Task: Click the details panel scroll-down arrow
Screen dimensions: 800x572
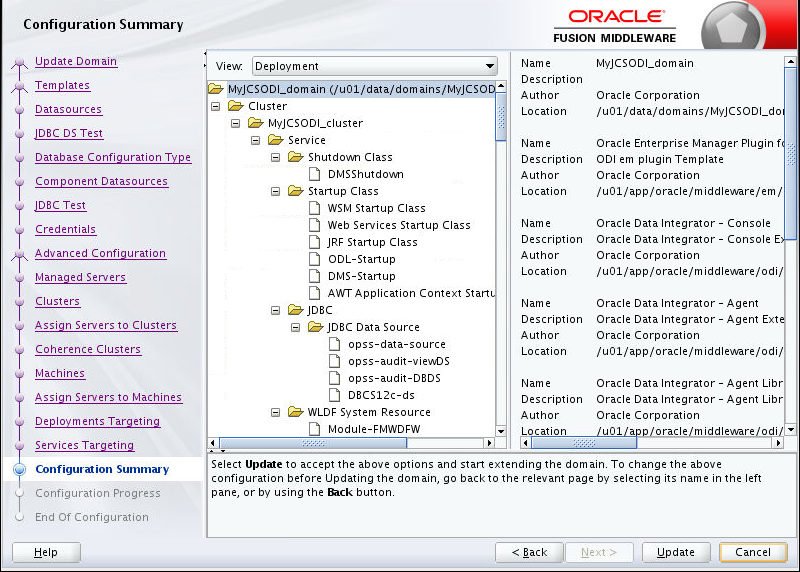Action: (x=790, y=430)
